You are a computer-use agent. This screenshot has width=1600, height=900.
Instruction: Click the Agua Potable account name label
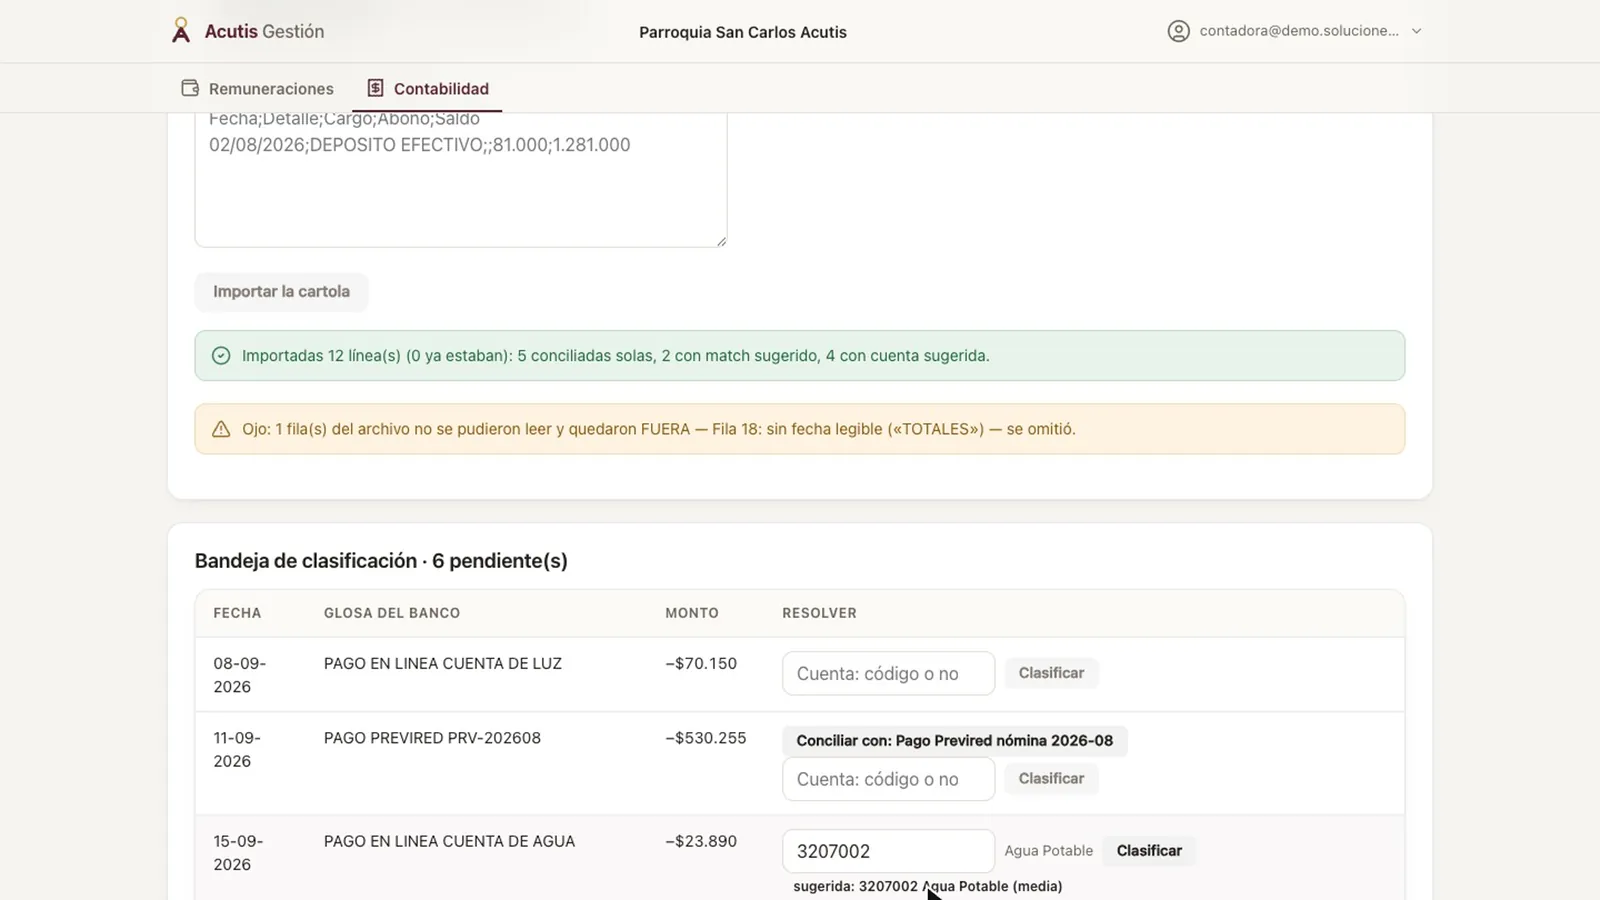[x=1049, y=851]
